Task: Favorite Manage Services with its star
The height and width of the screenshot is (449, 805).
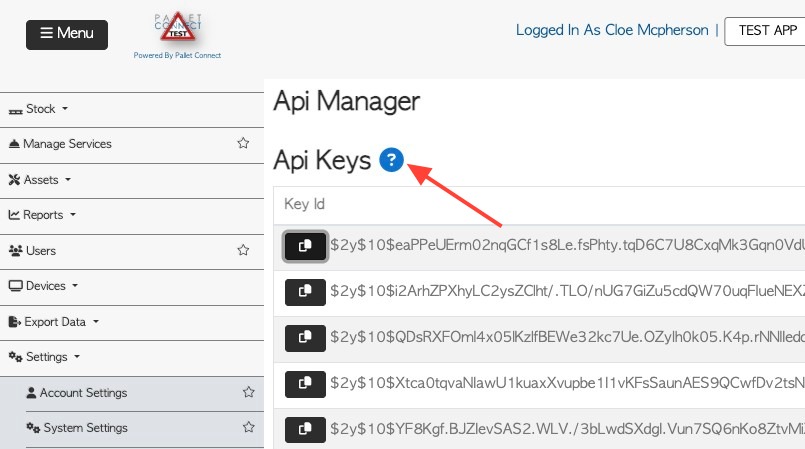Action: pyautogui.click(x=243, y=144)
